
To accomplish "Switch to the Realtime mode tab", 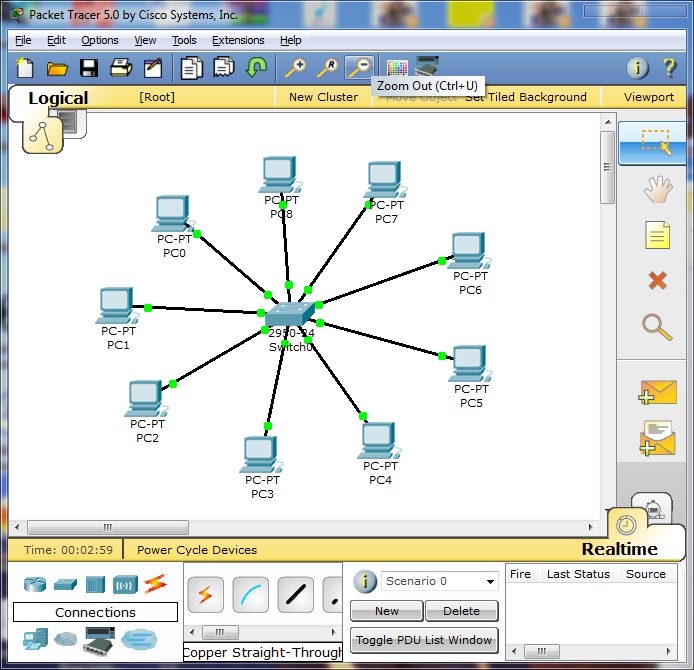I will pos(620,549).
